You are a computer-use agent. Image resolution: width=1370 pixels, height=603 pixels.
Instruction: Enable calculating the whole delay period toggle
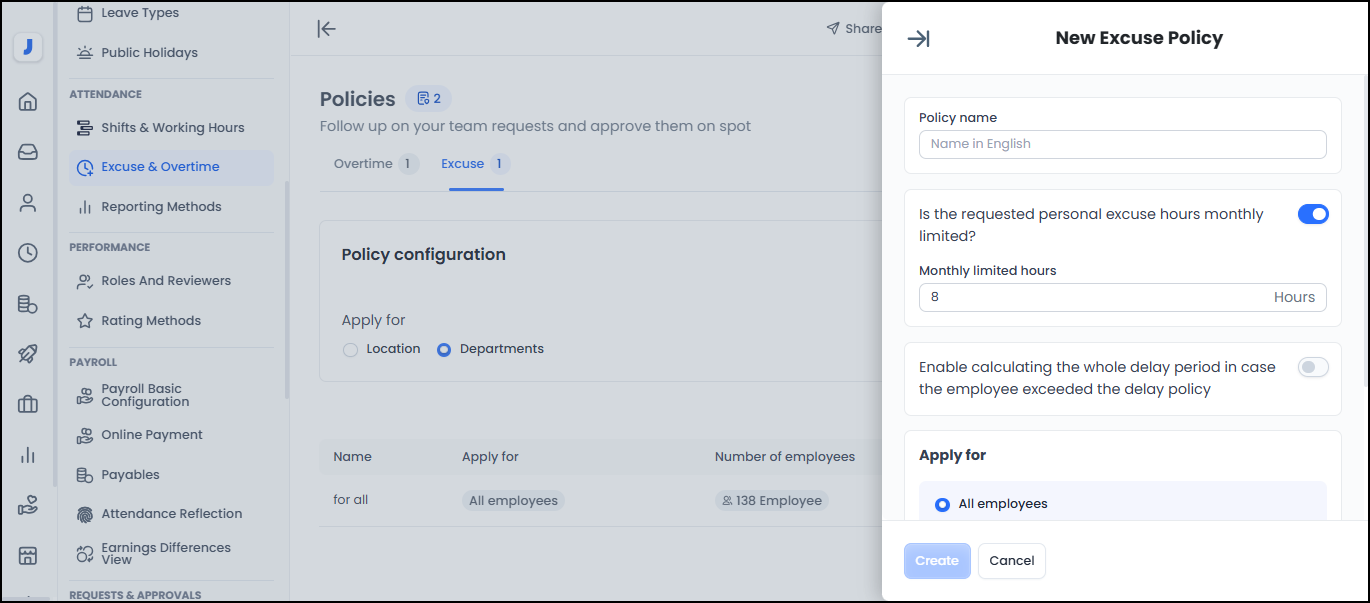pos(1312,367)
